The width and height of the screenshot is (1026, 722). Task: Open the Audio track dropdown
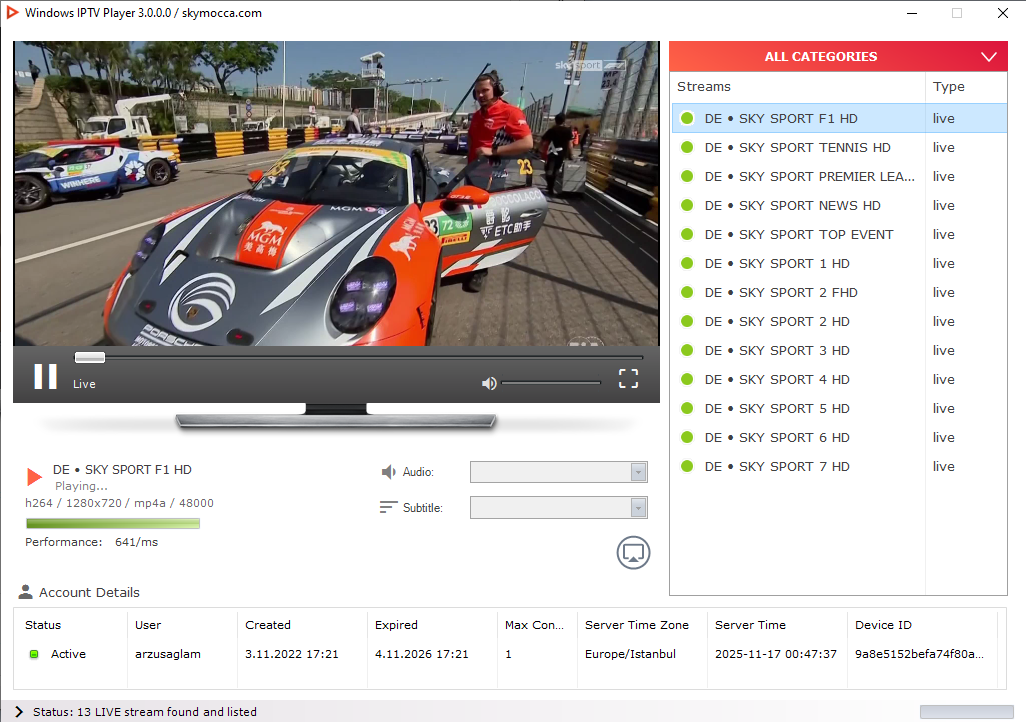[638, 473]
